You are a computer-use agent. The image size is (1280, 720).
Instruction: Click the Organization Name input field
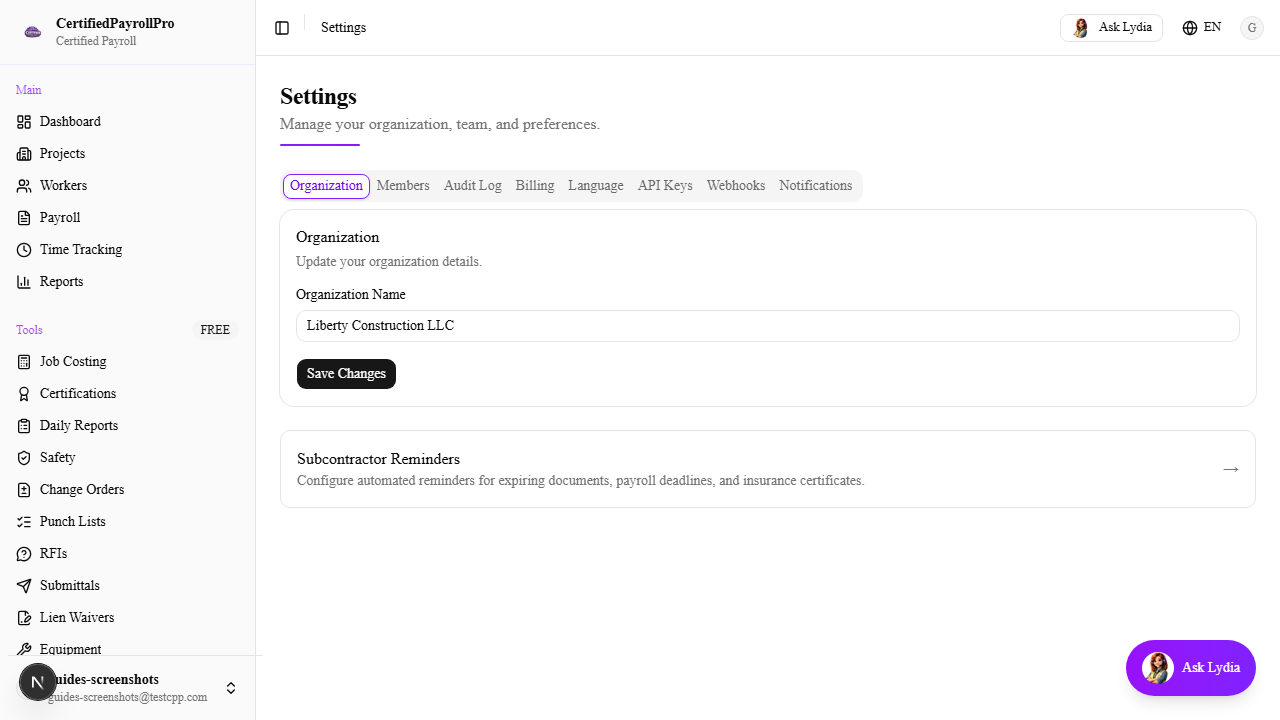coord(768,325)
